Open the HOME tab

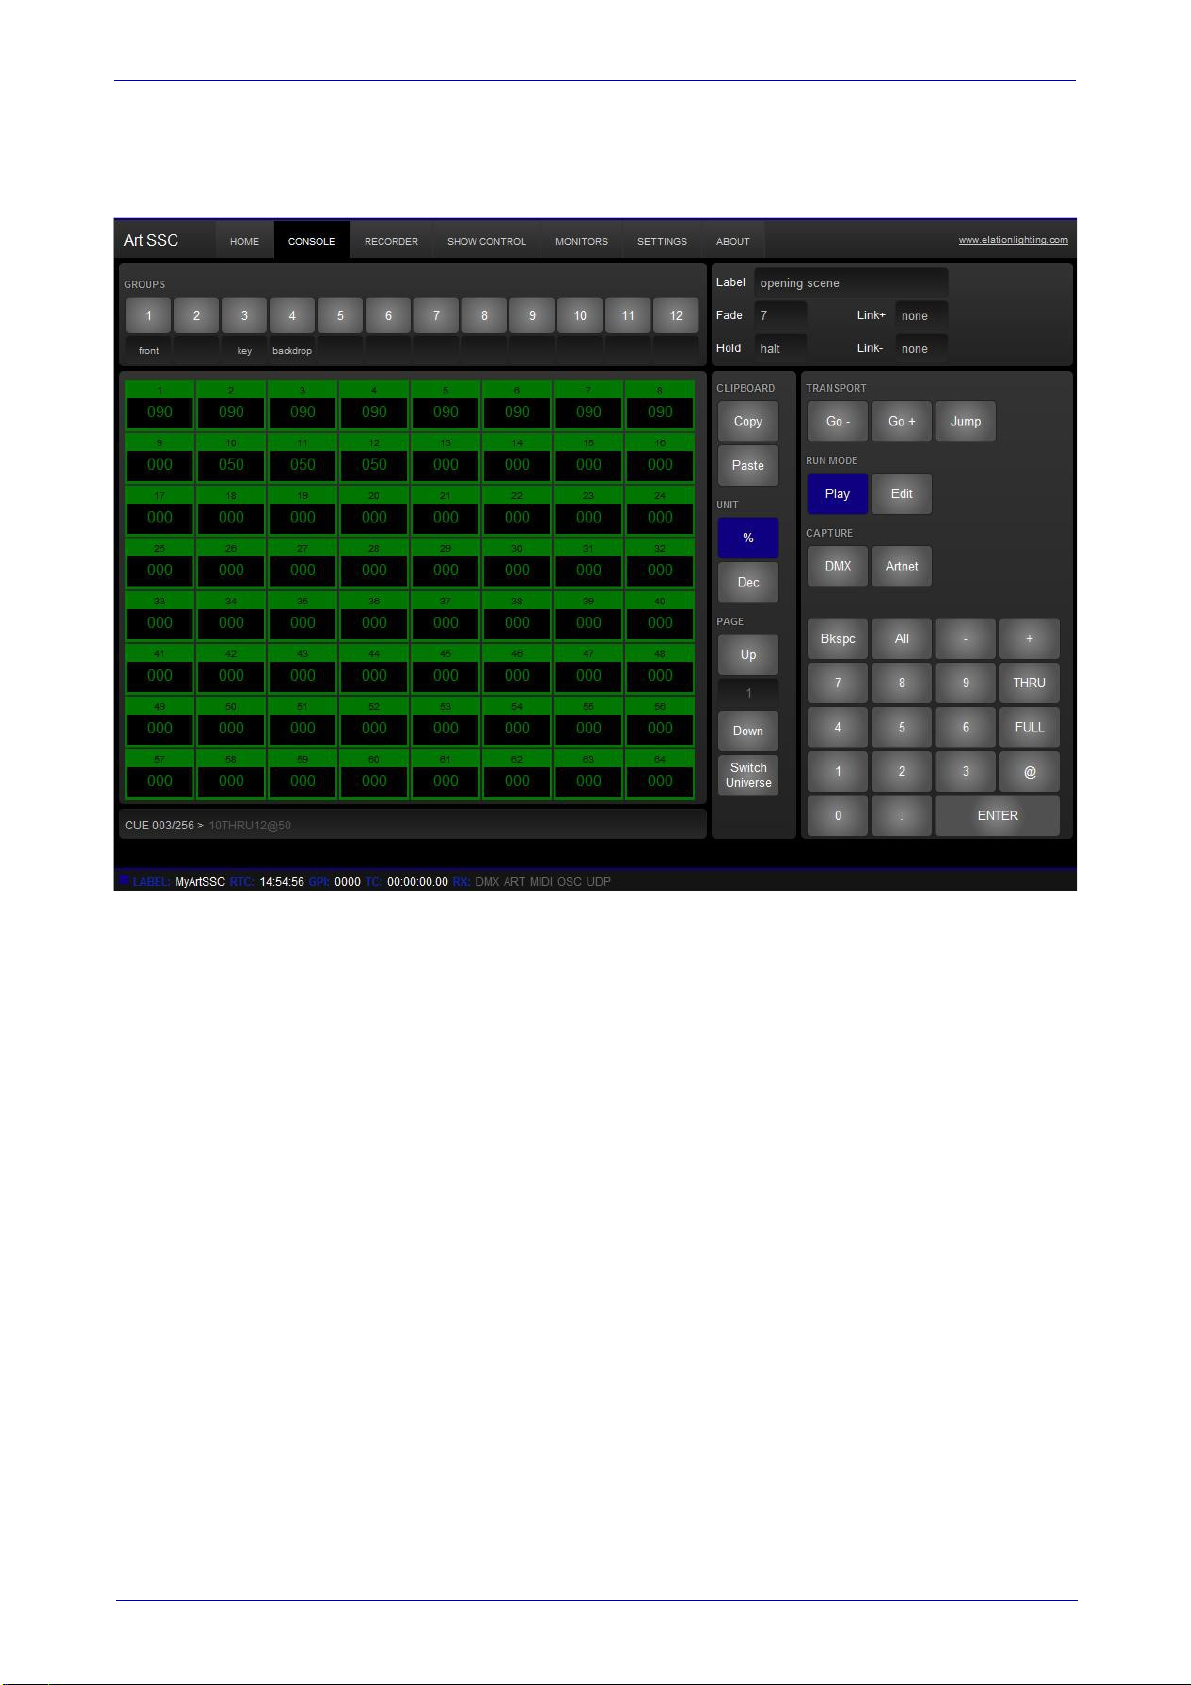pyautogui.click(x=244, y=241)
